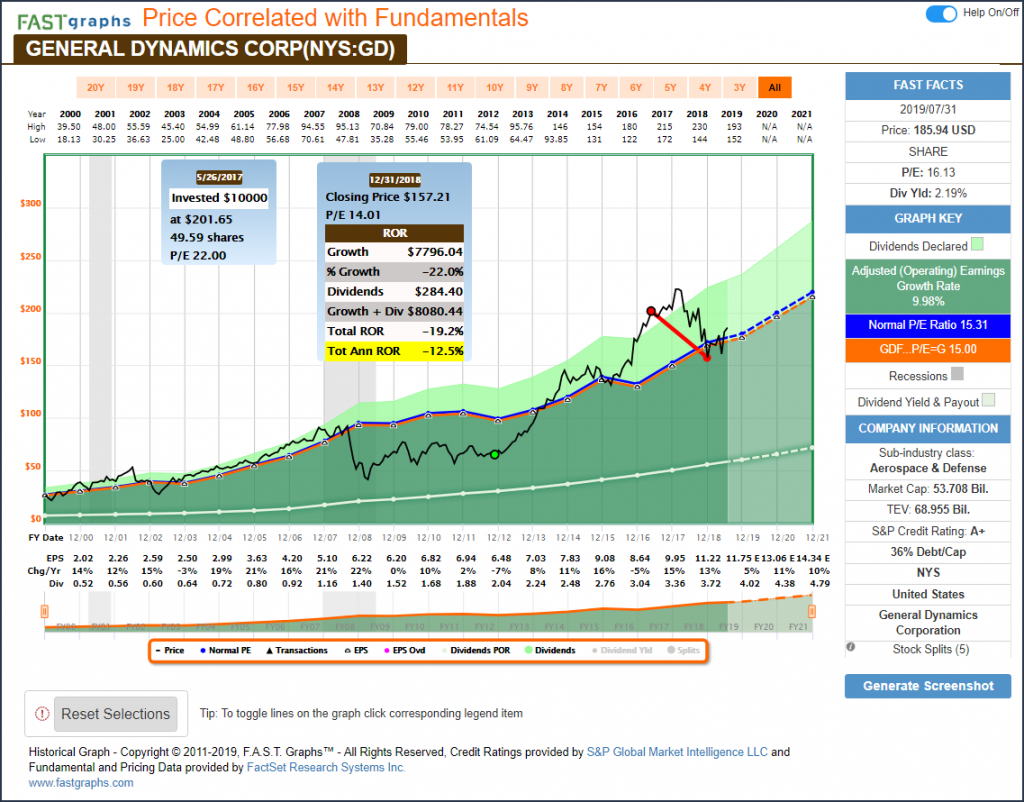Select the 10Y time range tab
This screenshot has height=802, width=1024.
pyautogui.click(x=494, y=87)
